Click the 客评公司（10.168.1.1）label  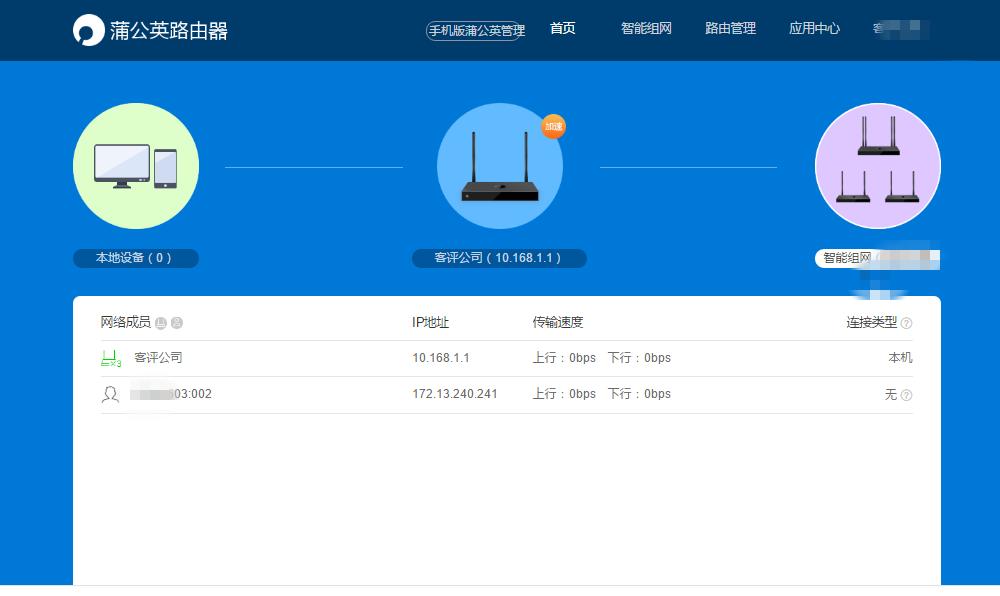[499, 257]
